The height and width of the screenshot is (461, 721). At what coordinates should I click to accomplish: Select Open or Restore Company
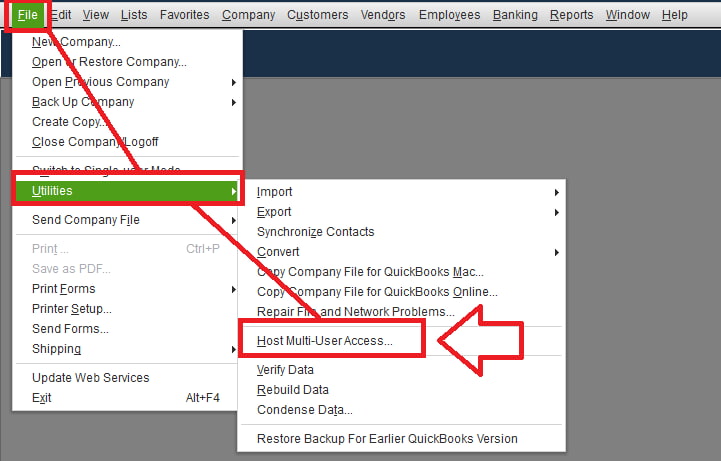[x=127, y=62]
